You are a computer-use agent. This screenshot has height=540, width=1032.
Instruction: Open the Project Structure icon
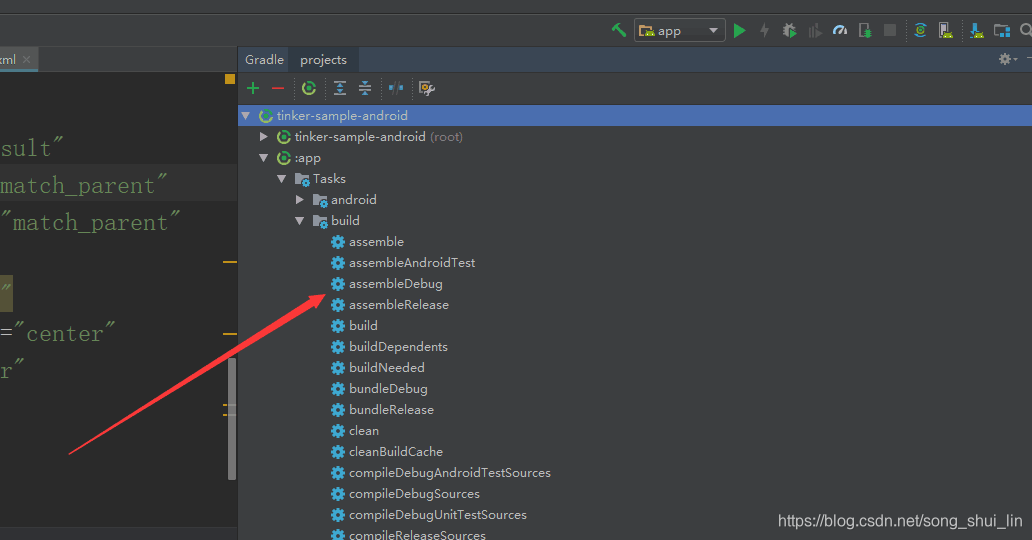[1002, 30]
